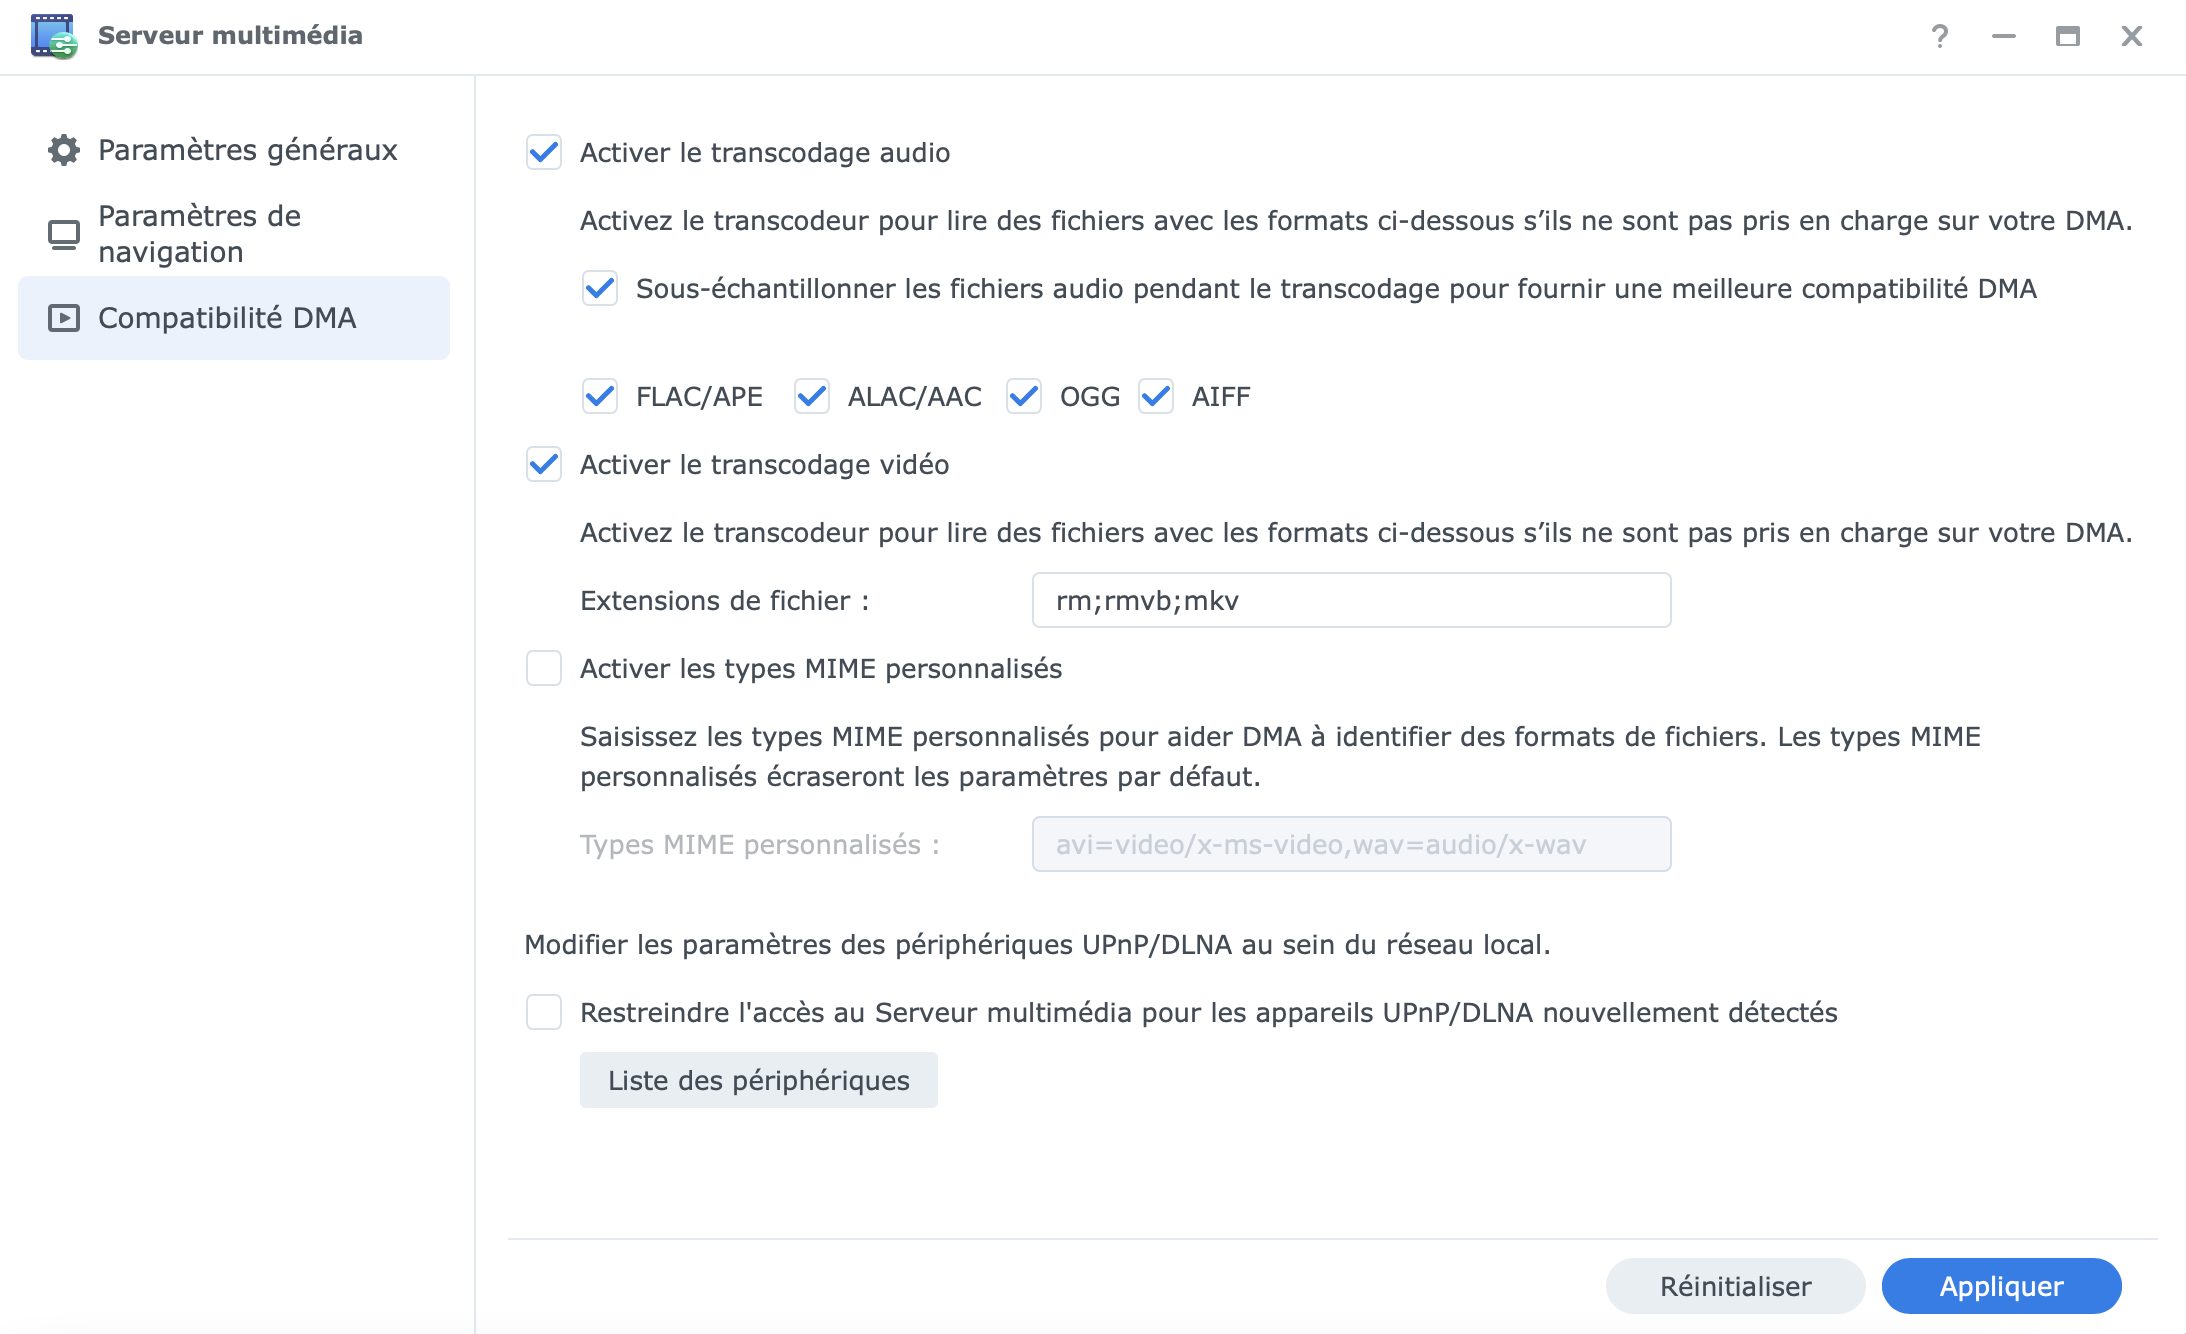Switch to Paramètres de navigation tab

point(200,234)
